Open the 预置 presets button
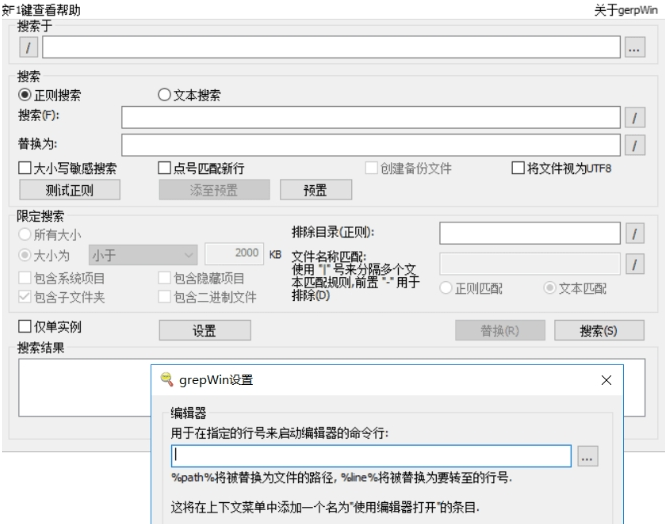The width and height of the screenshot is (665, 524). point(316,190)
